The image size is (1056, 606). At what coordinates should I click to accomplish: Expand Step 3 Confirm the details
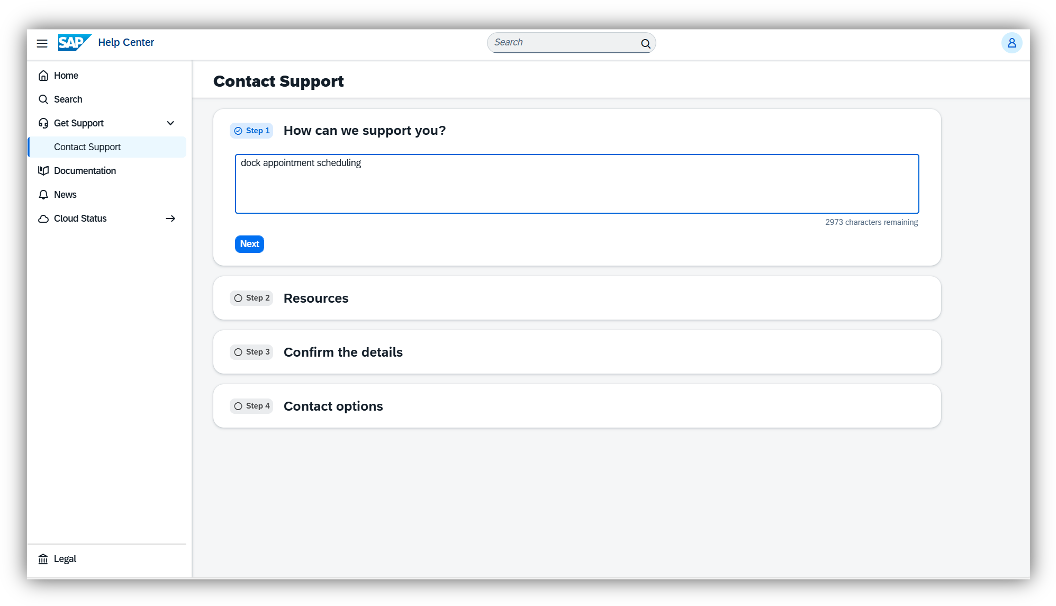[343, 352]
